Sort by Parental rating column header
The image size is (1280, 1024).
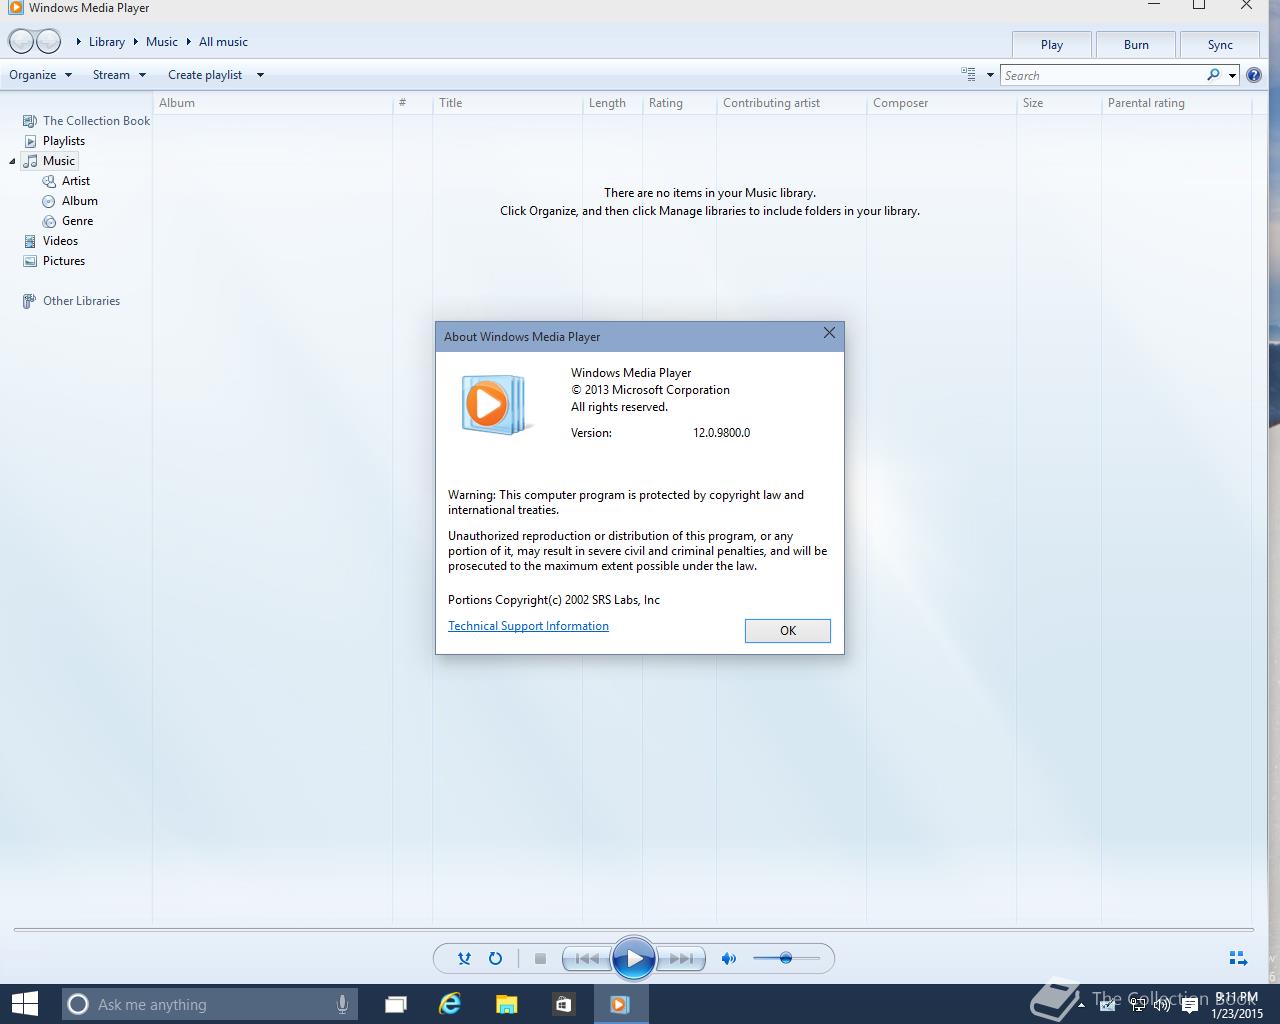1176,103
